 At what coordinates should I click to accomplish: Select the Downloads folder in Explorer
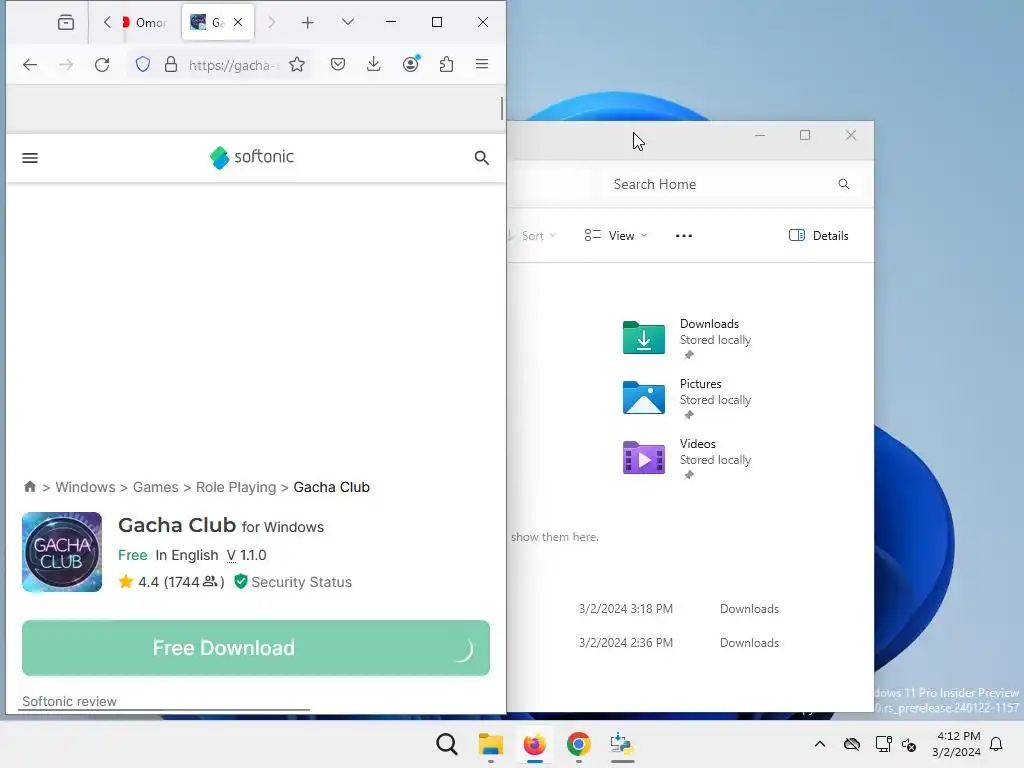tap(687, 338)
